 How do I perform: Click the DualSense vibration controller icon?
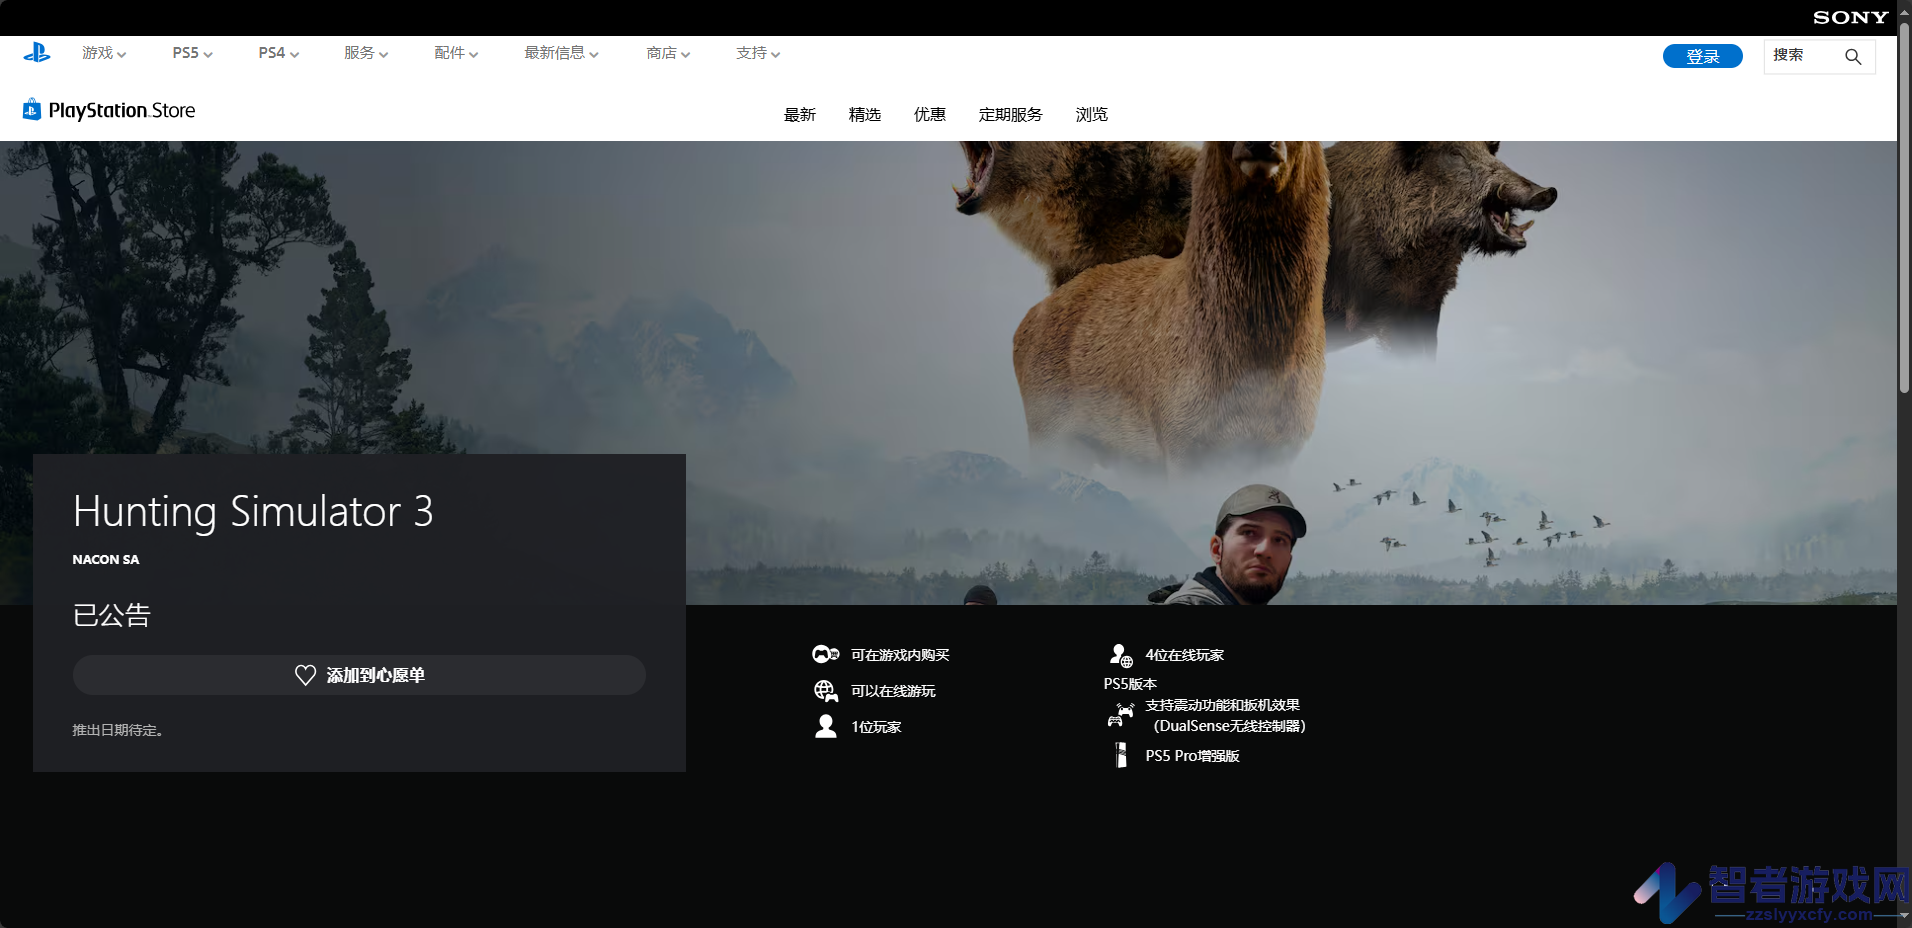pyautogui.click(x=1121, y=715)
